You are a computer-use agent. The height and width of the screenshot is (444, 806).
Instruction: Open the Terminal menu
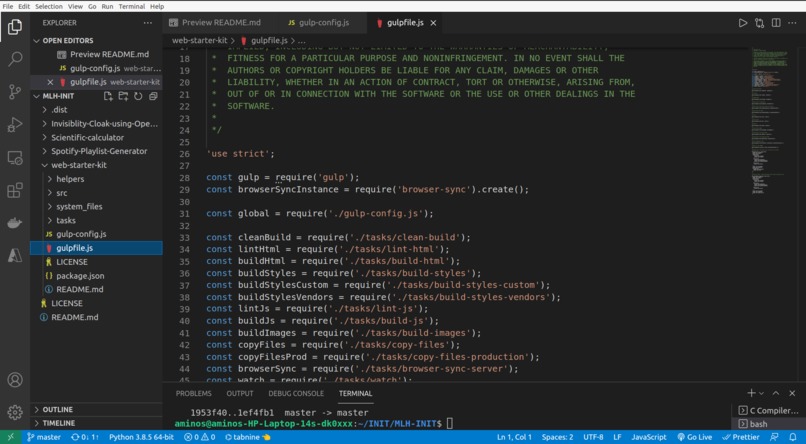tap(132, 6)
